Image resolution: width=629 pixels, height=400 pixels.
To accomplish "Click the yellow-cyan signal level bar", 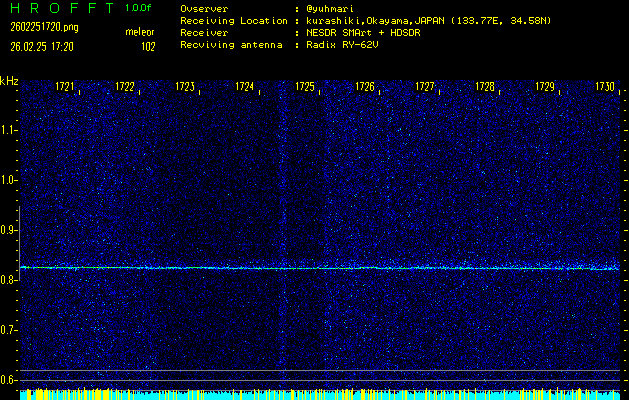I will pyautogui.click(x=320, y=395).
